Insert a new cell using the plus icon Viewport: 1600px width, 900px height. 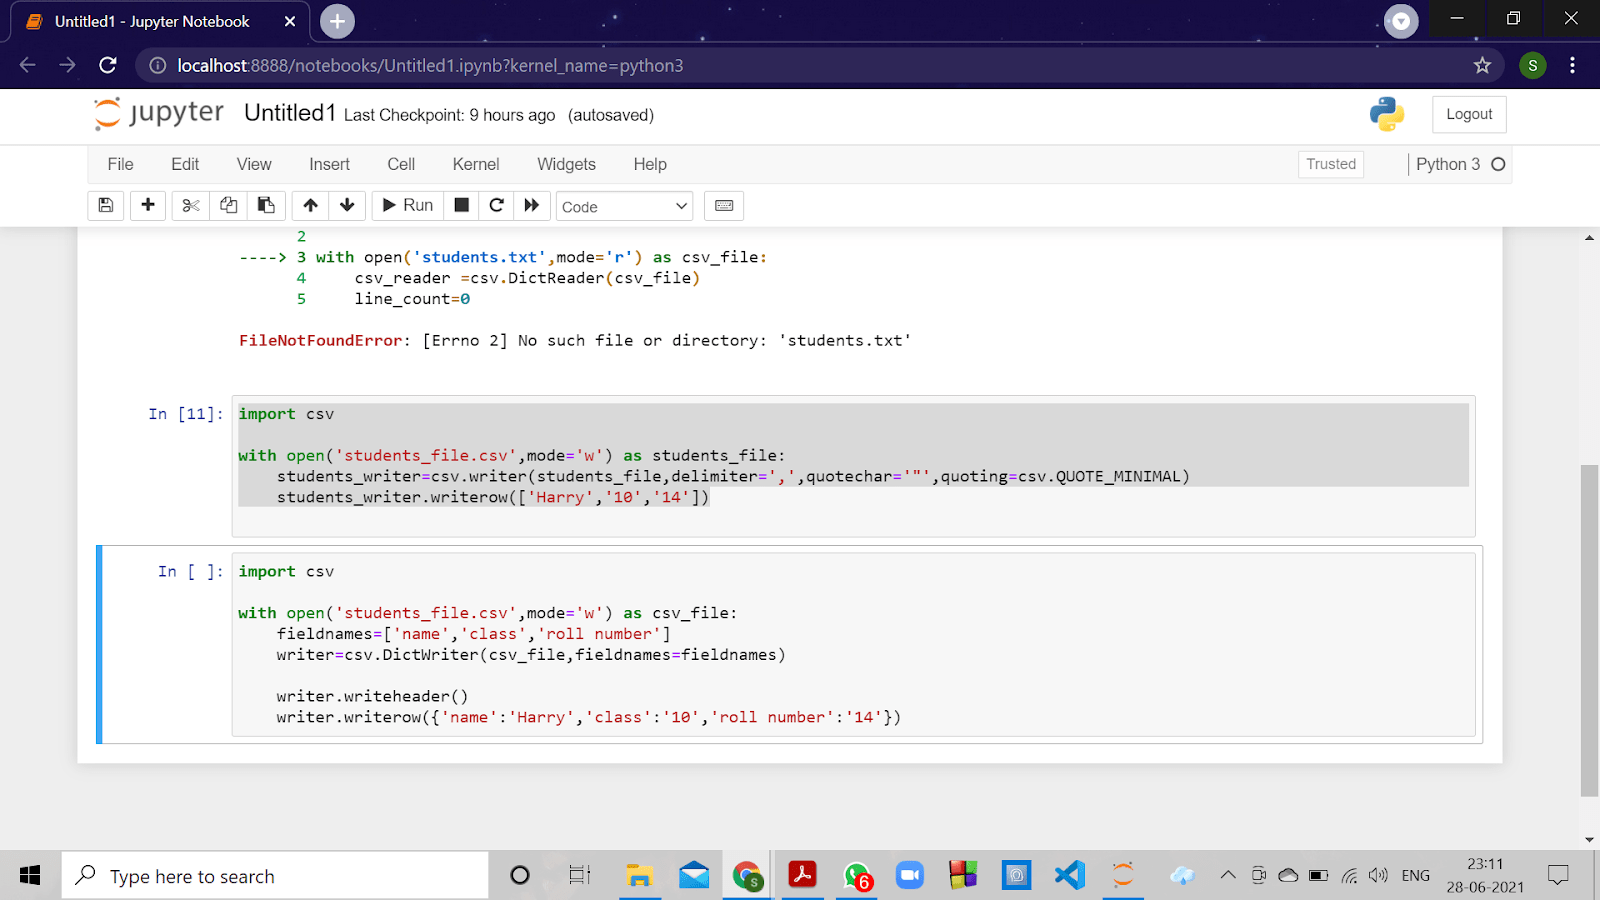(x=147, y=205)
